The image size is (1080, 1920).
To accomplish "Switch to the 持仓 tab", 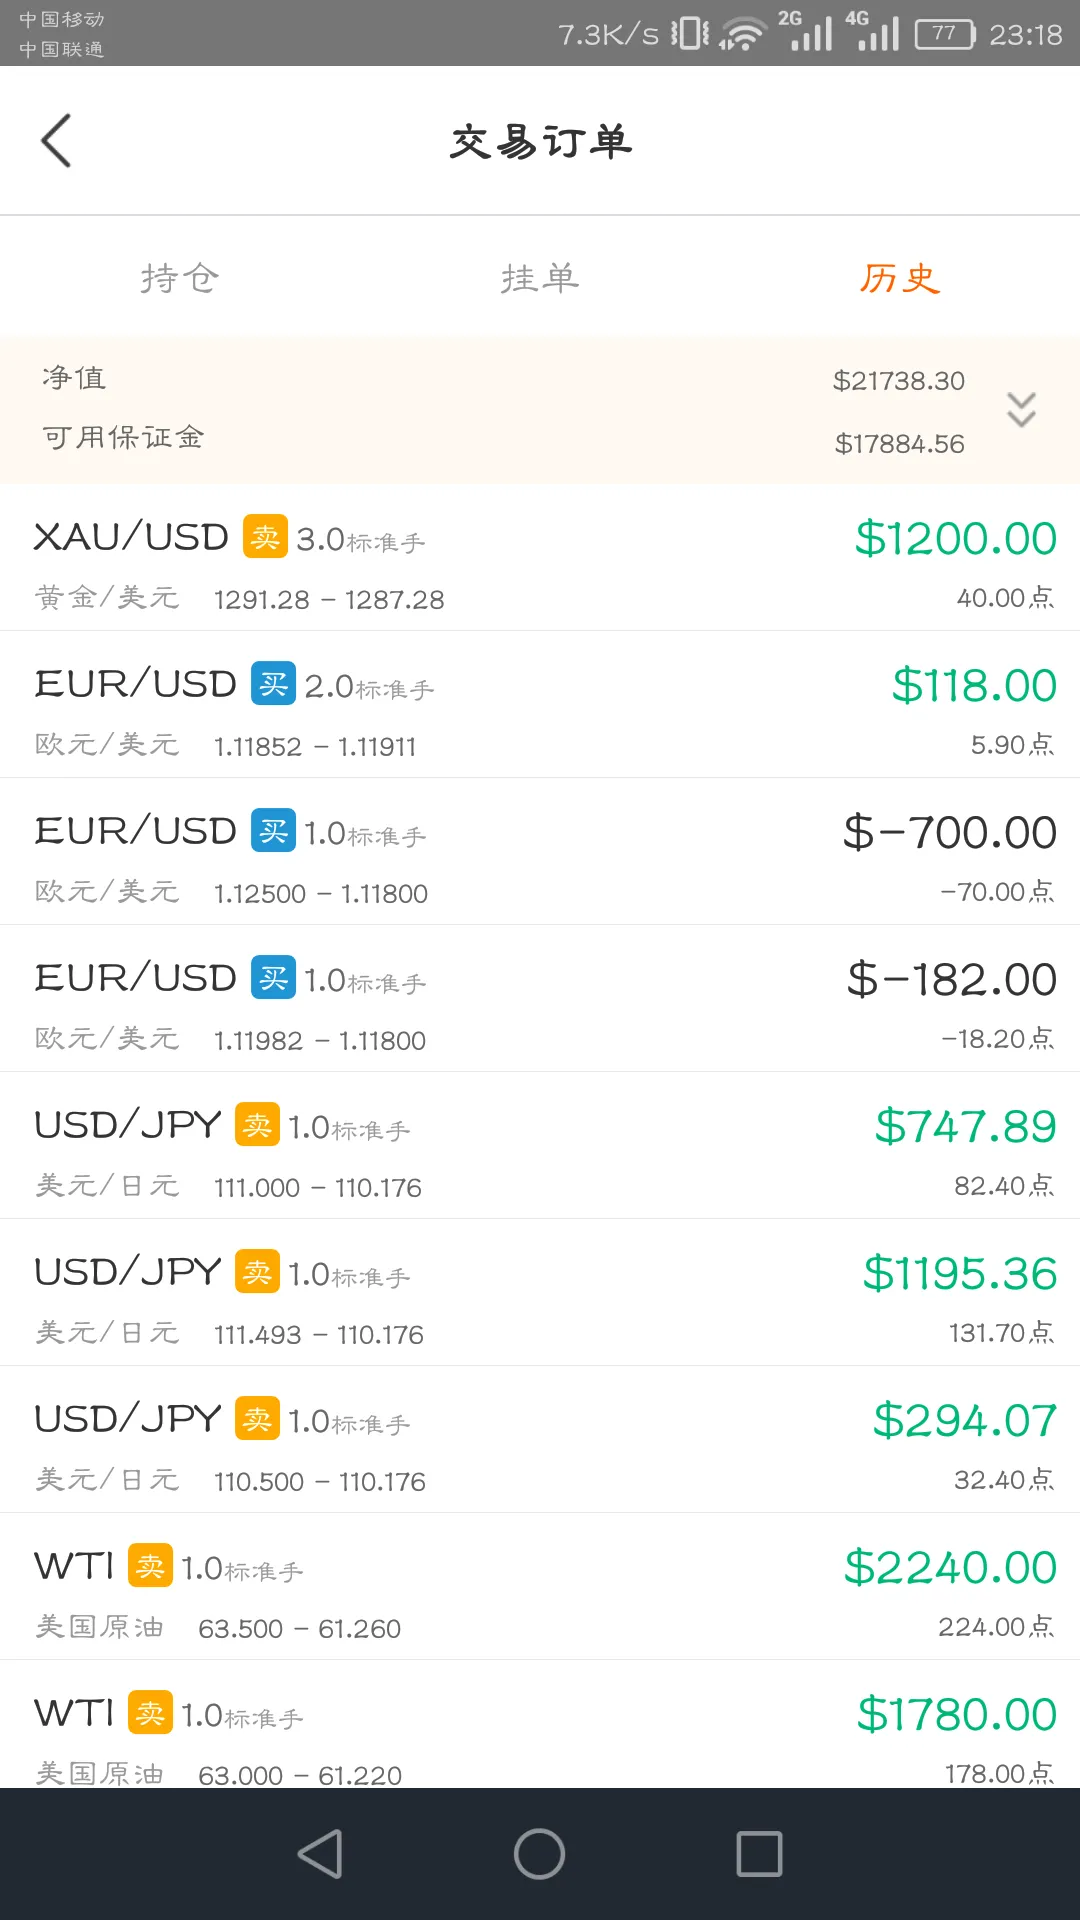I will click(x=180, y=278).
